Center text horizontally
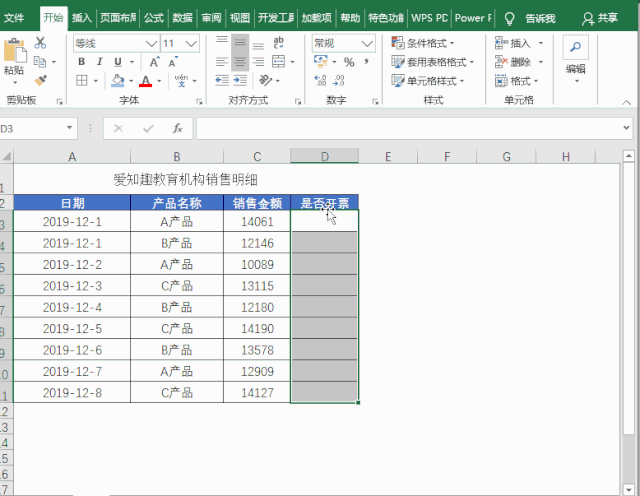This screenshot has height=496, width=640. tap(240, 62)
